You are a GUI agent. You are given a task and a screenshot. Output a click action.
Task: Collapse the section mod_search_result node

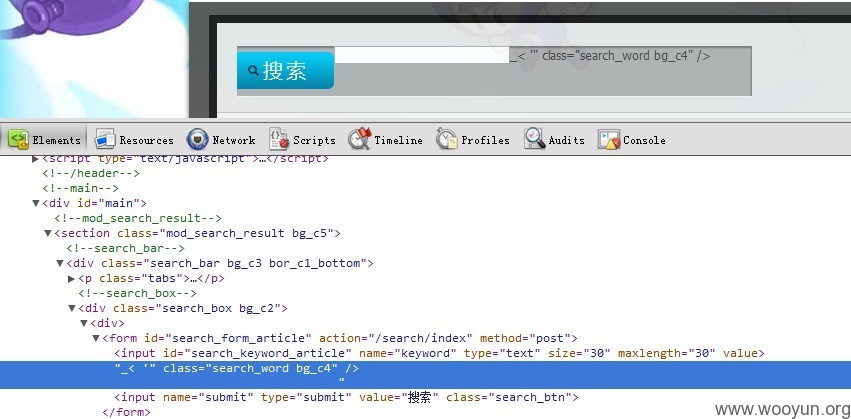48,233
